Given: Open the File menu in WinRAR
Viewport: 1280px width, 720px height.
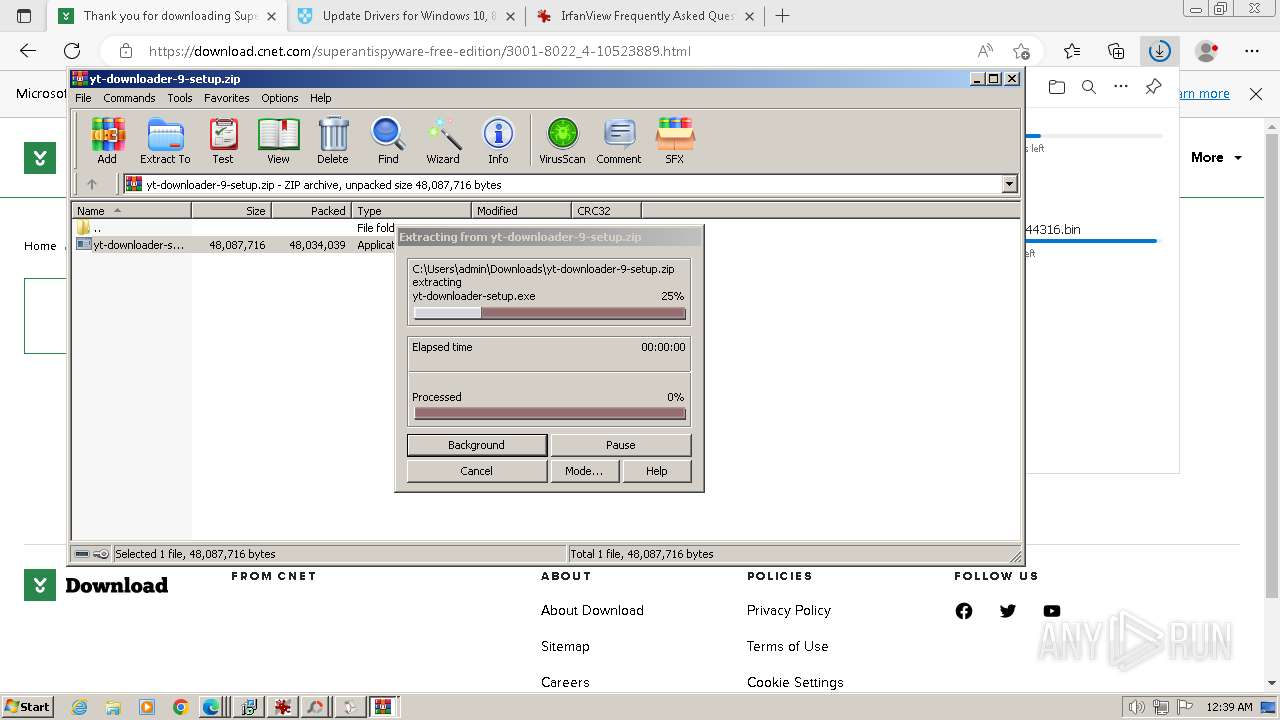Looking at the screenshot, I should [x=83, y=98].
